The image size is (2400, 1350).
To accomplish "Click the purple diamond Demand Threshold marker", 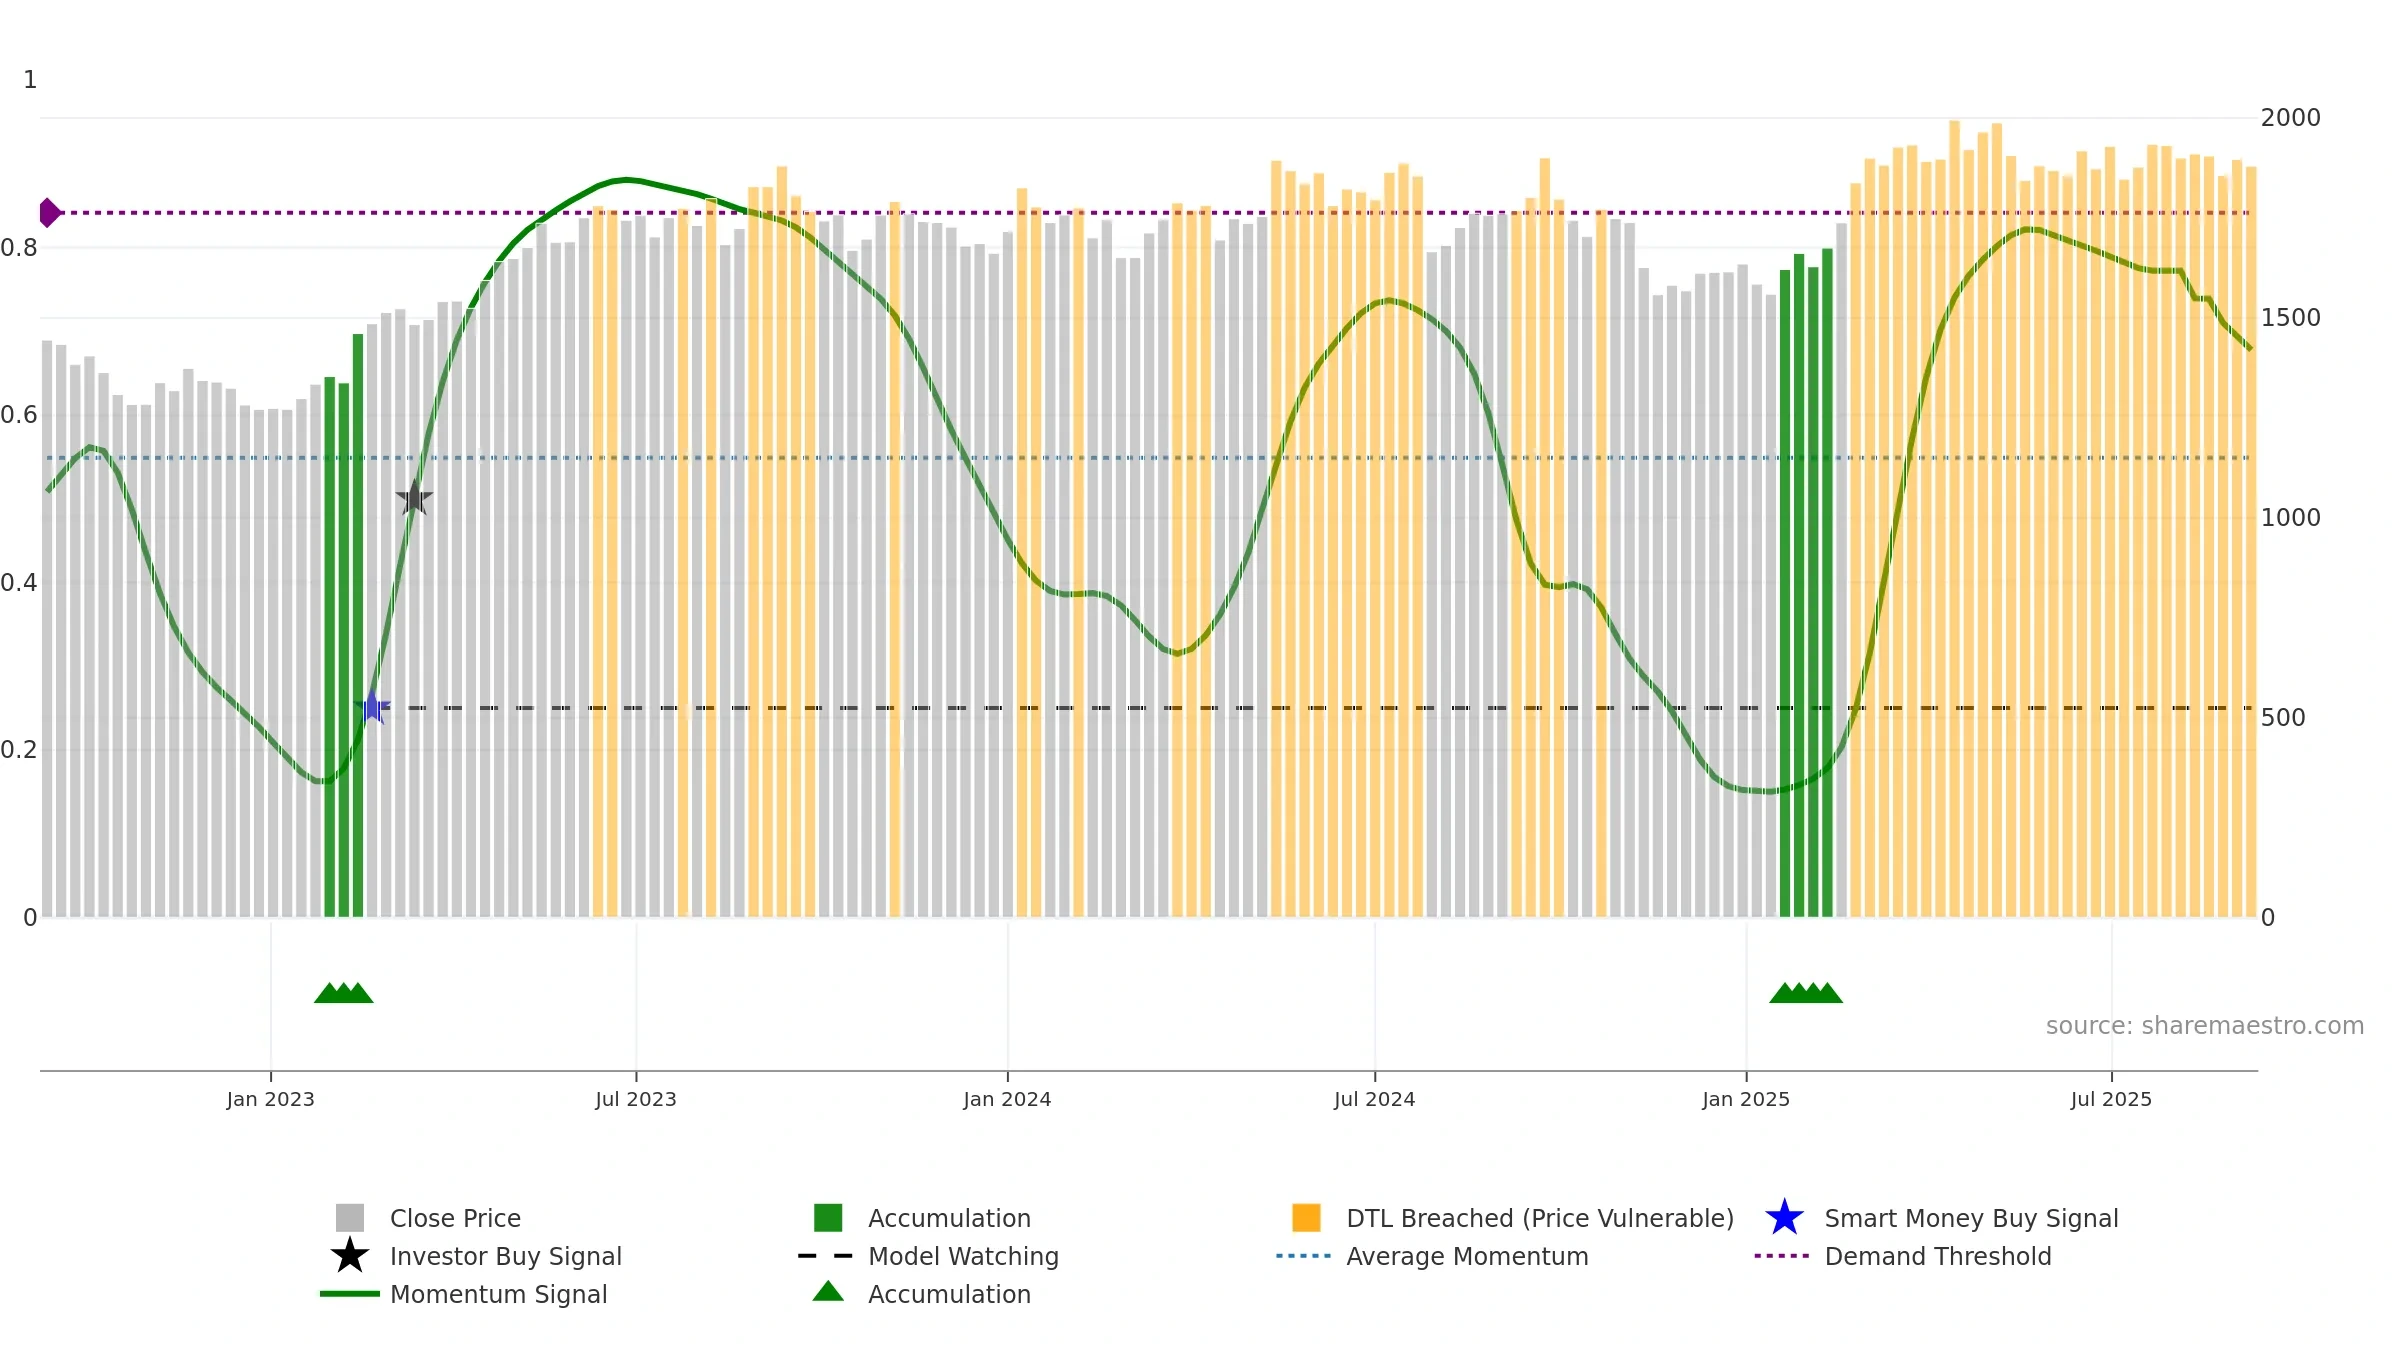I will coord(49,213).
